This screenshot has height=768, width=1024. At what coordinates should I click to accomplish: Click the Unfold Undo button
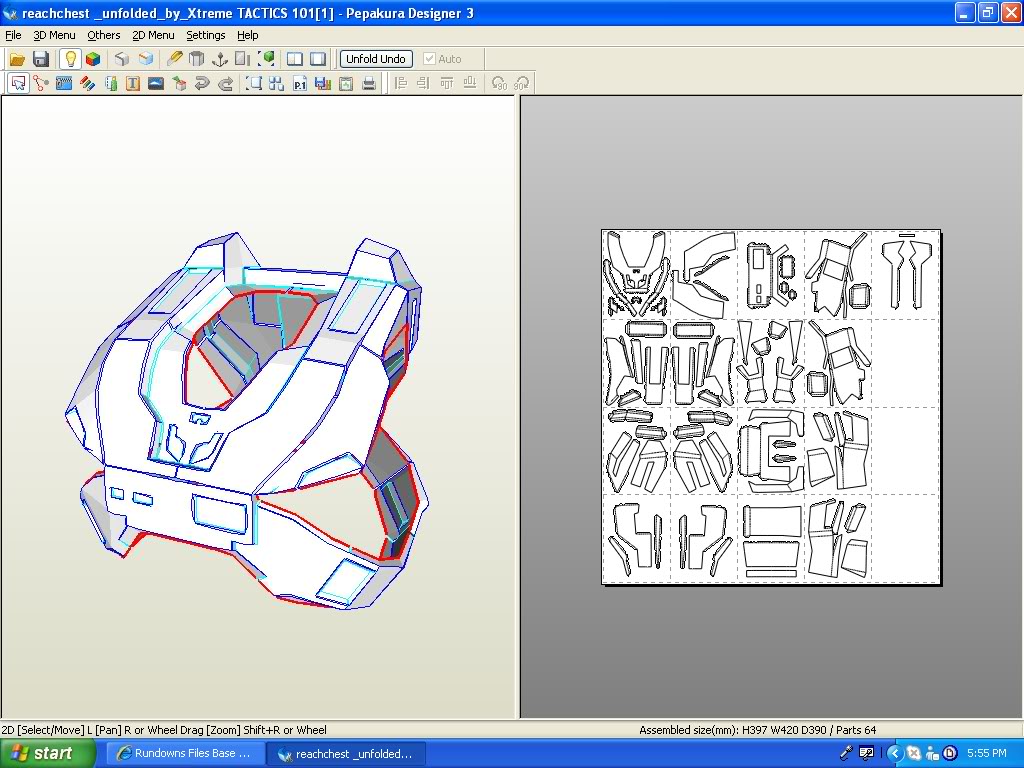(376, 59)
